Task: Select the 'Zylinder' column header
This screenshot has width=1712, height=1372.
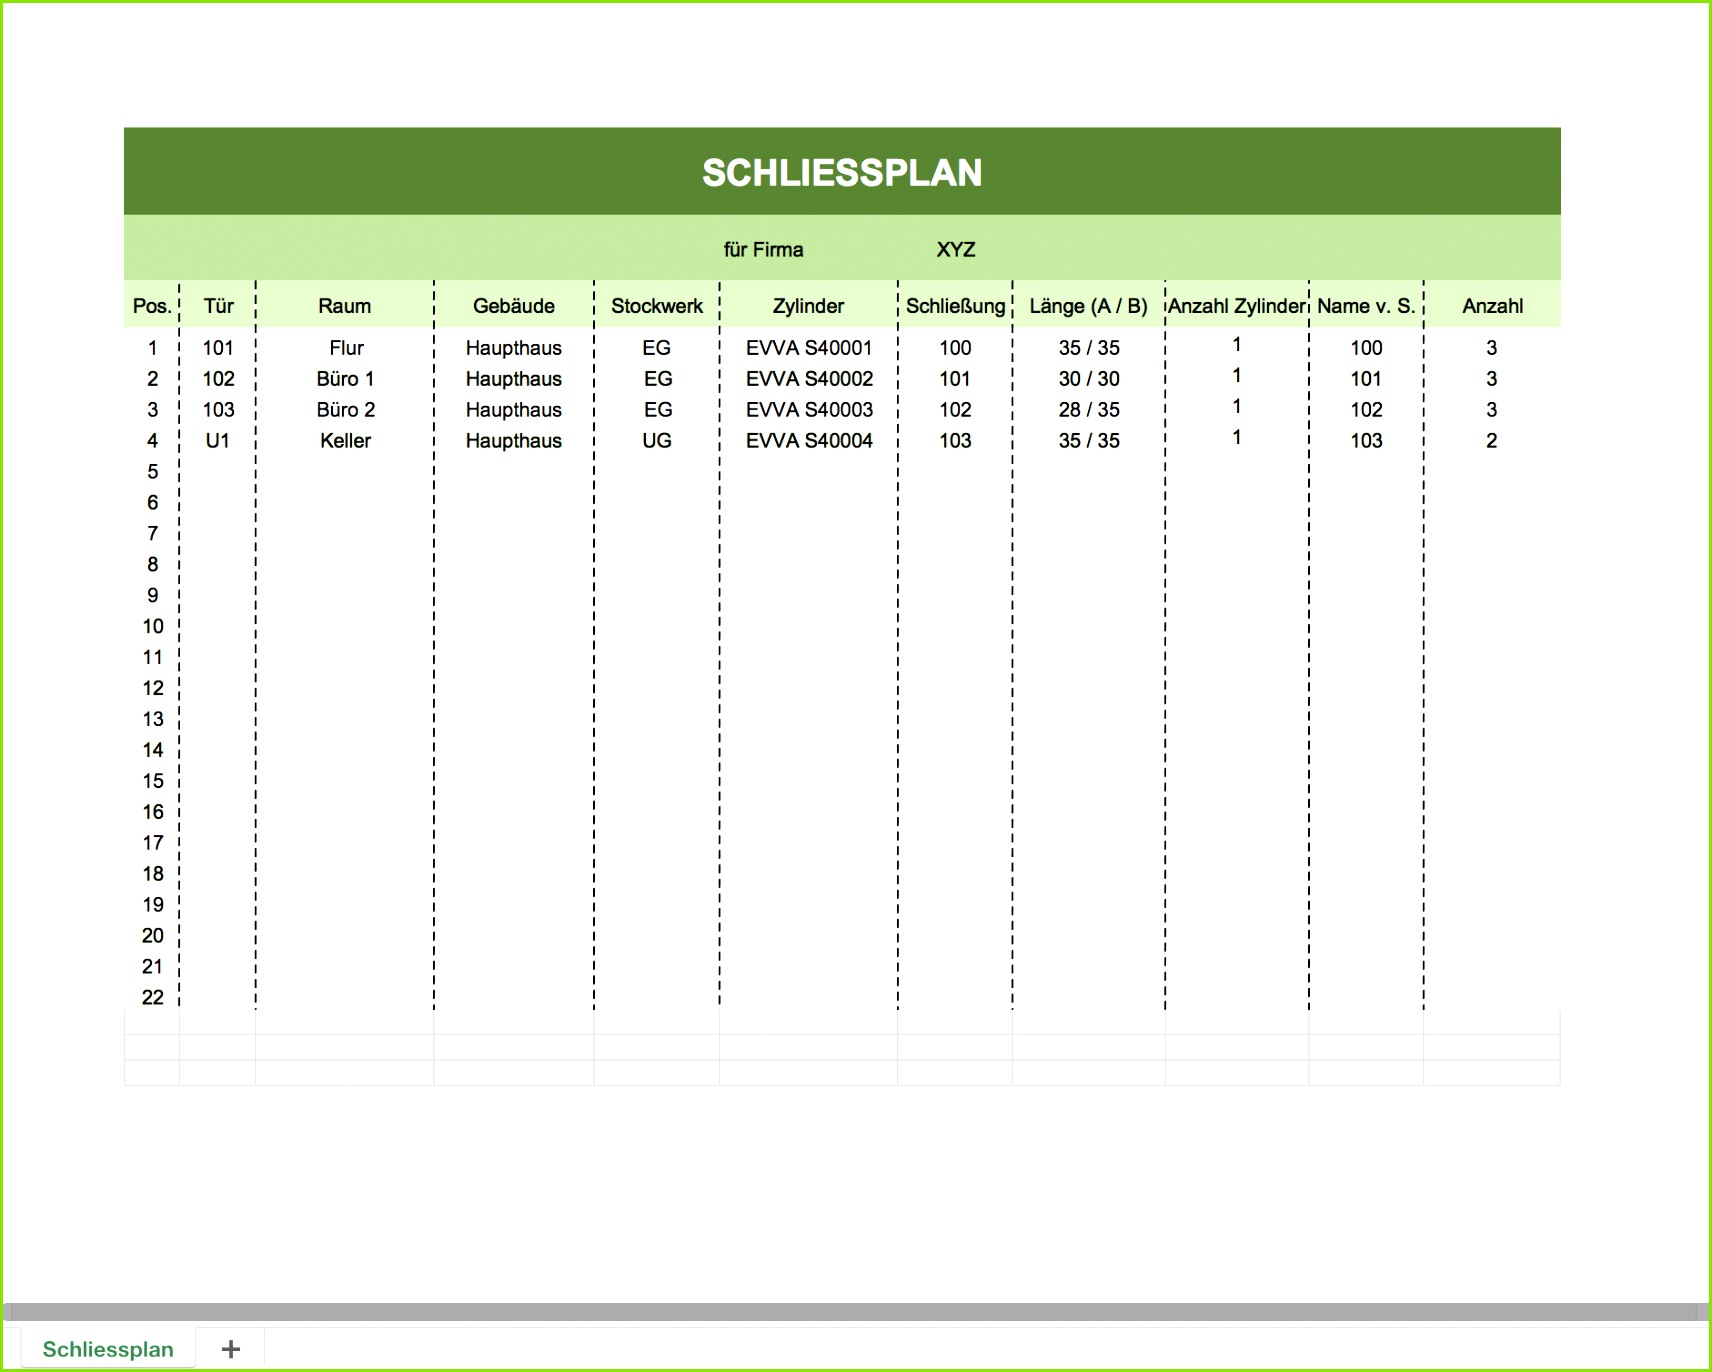Action: [809, 306]
